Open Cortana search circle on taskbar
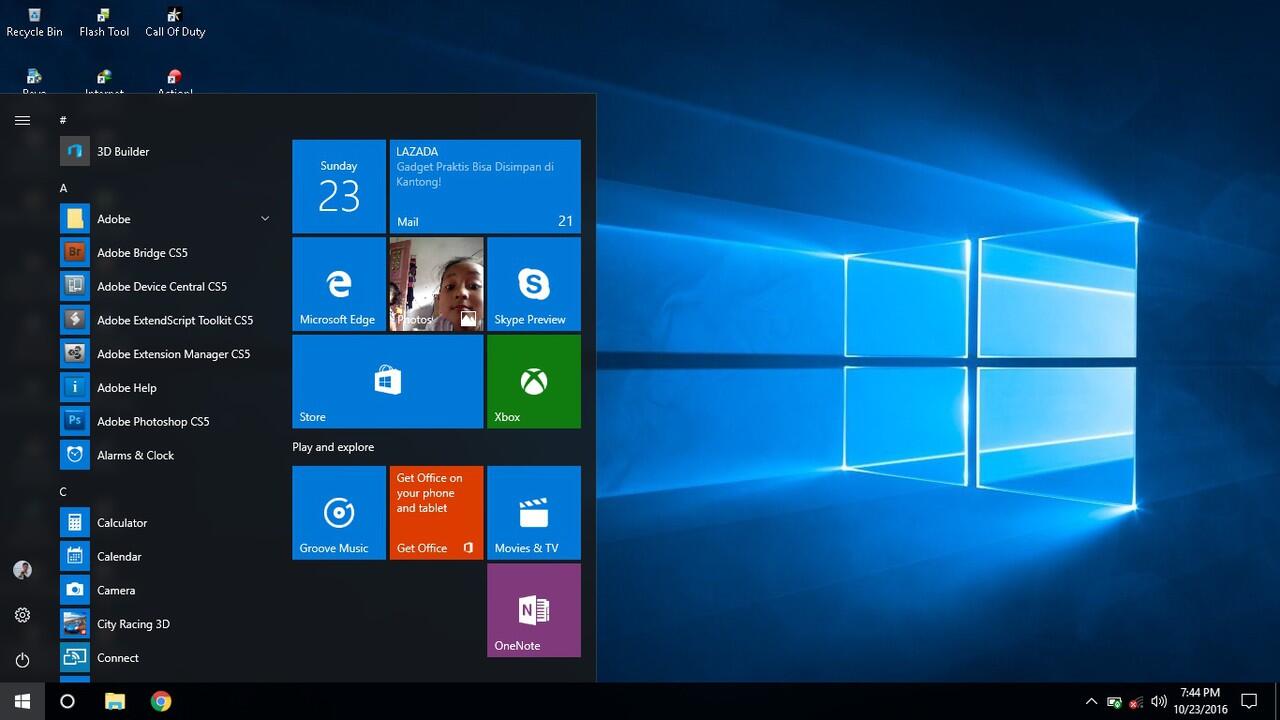The image size is (1280, 720). pos(67,701)
